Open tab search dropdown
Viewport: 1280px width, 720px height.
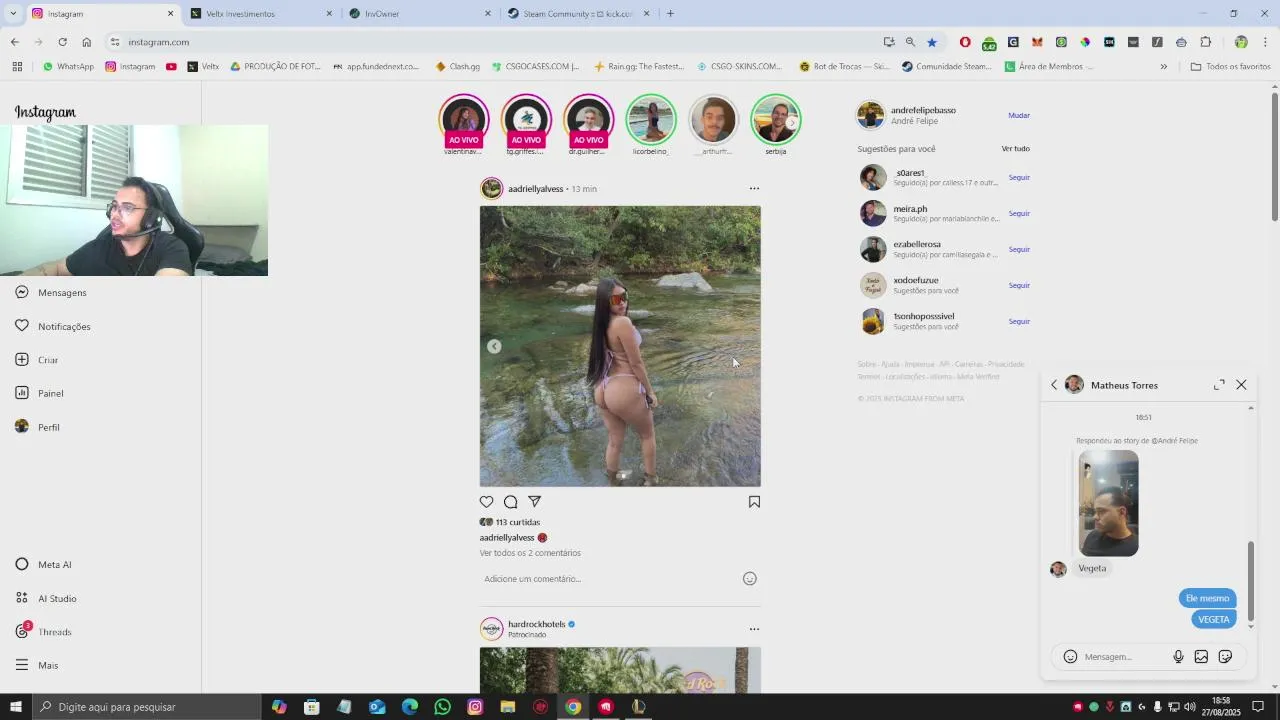13,14
